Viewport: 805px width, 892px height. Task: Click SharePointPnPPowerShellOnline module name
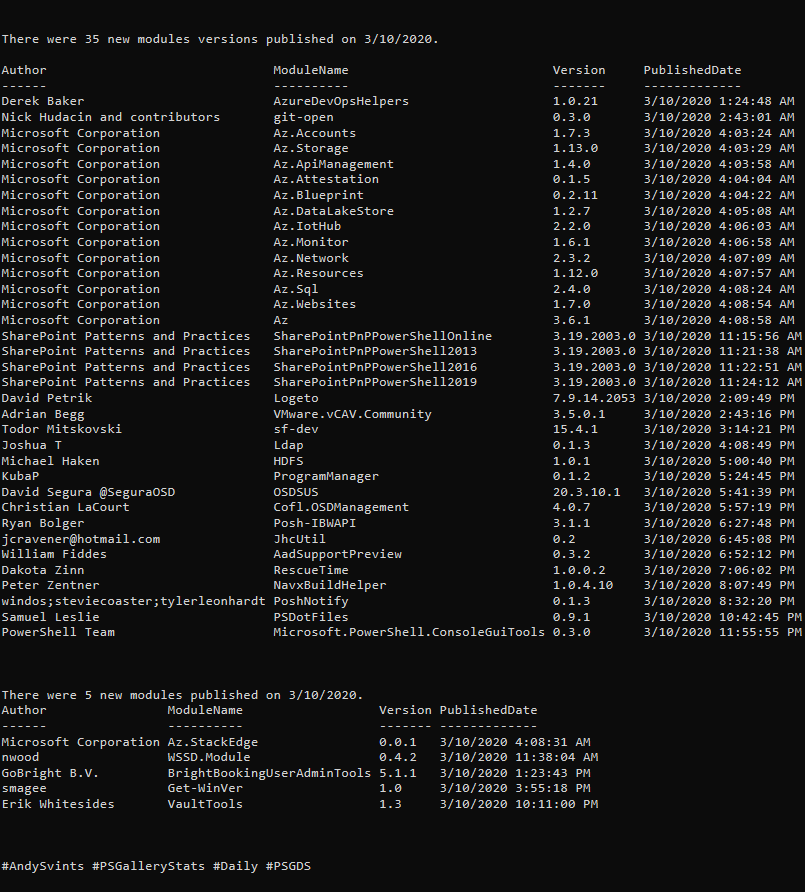coord(382,336)
